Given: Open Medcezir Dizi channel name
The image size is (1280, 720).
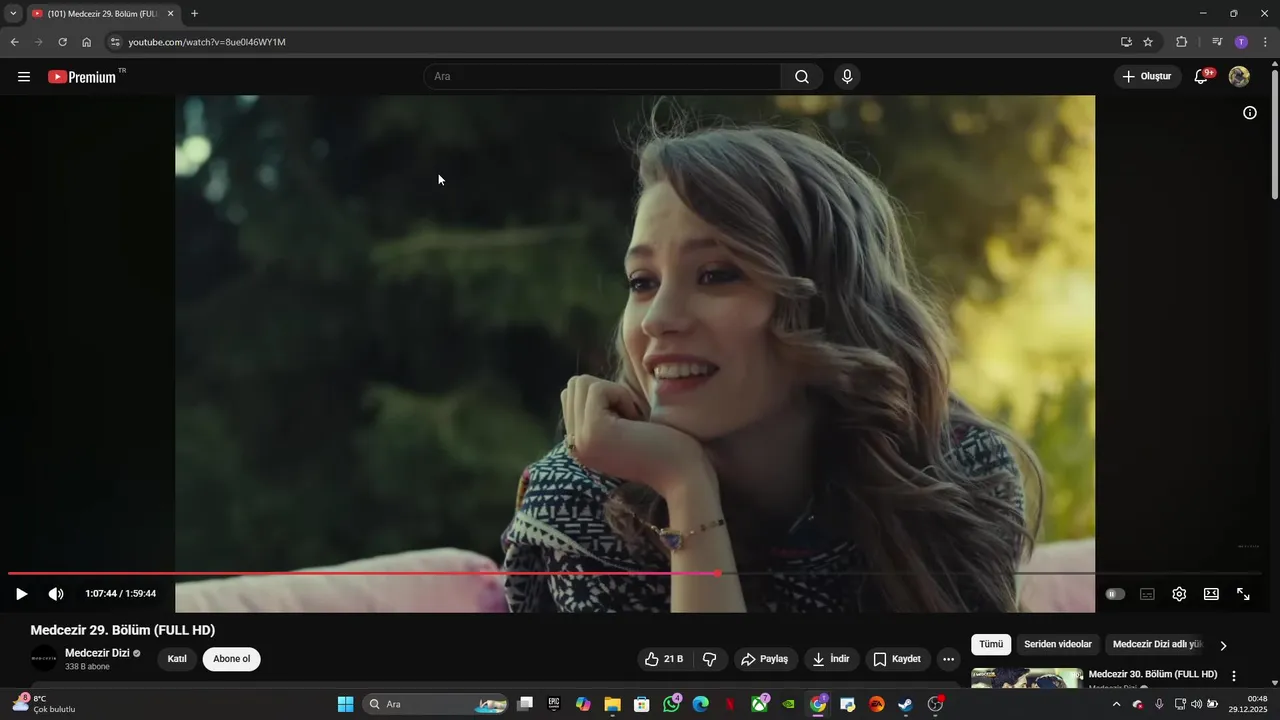Looking at the screenshot, I should point(97,653).
